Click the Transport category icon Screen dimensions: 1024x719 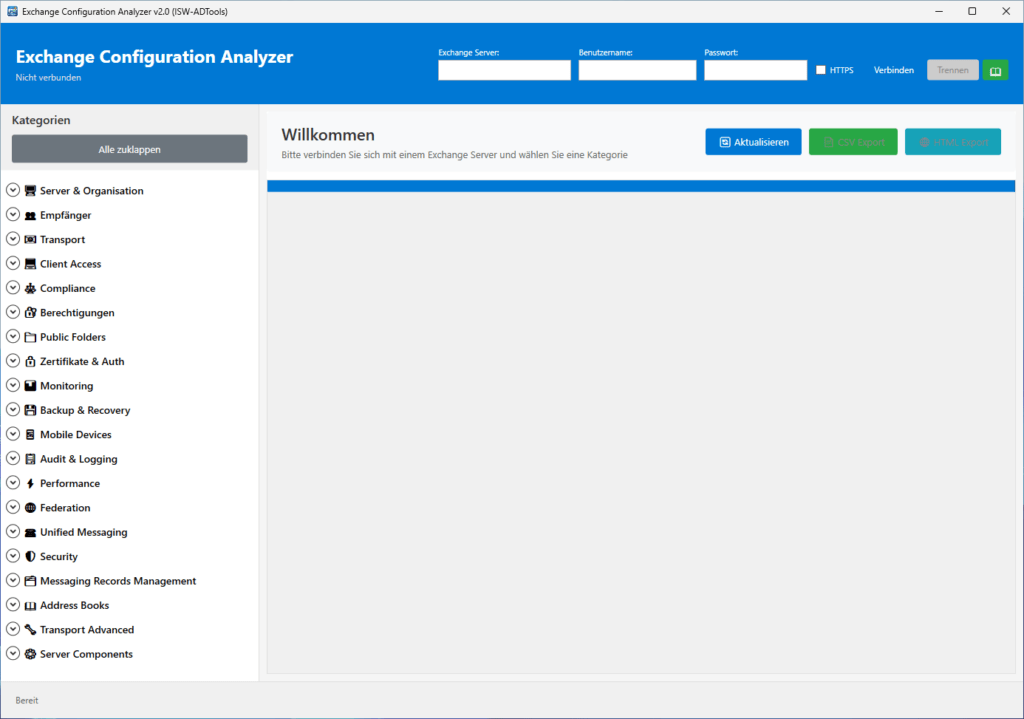30,239
